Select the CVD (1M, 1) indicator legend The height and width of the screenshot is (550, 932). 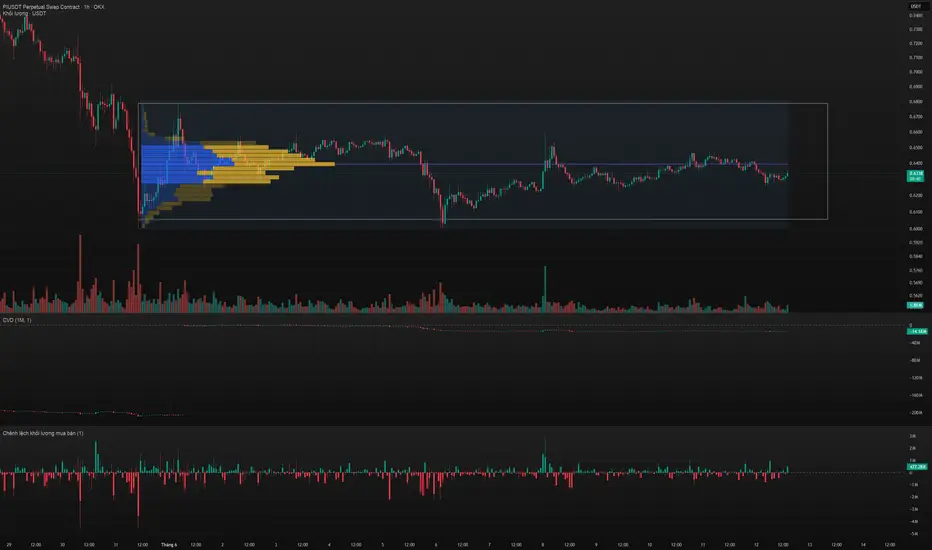pos(17,320)
